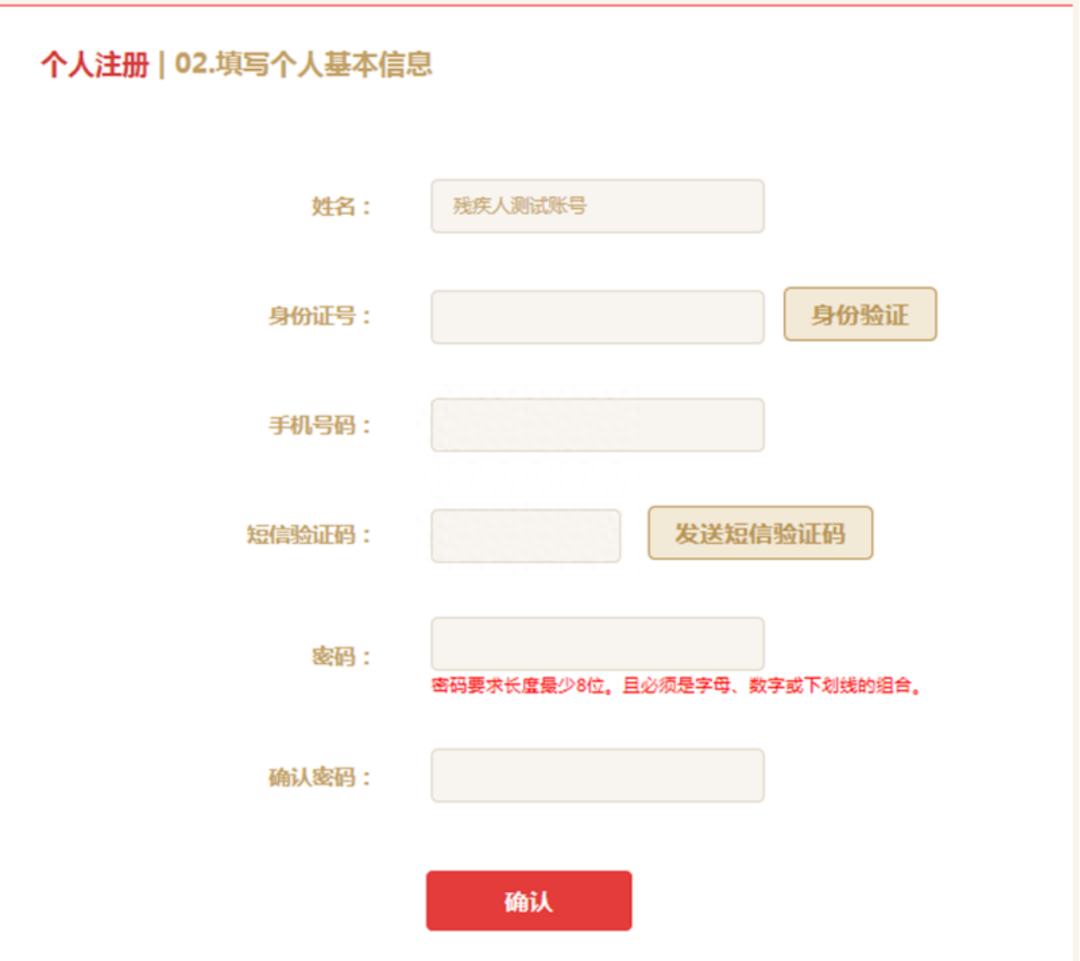
Task: Click the 短信验证码 SMS code input box
Action: (x=525, y=535)
